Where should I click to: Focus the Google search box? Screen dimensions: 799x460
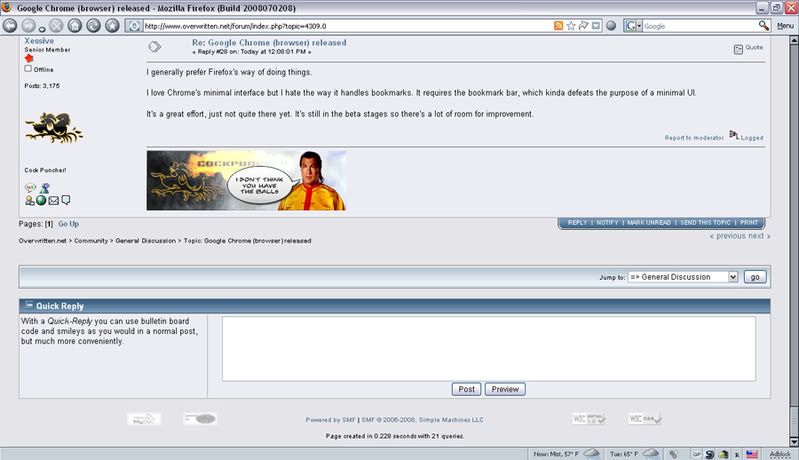coord(700,26)
